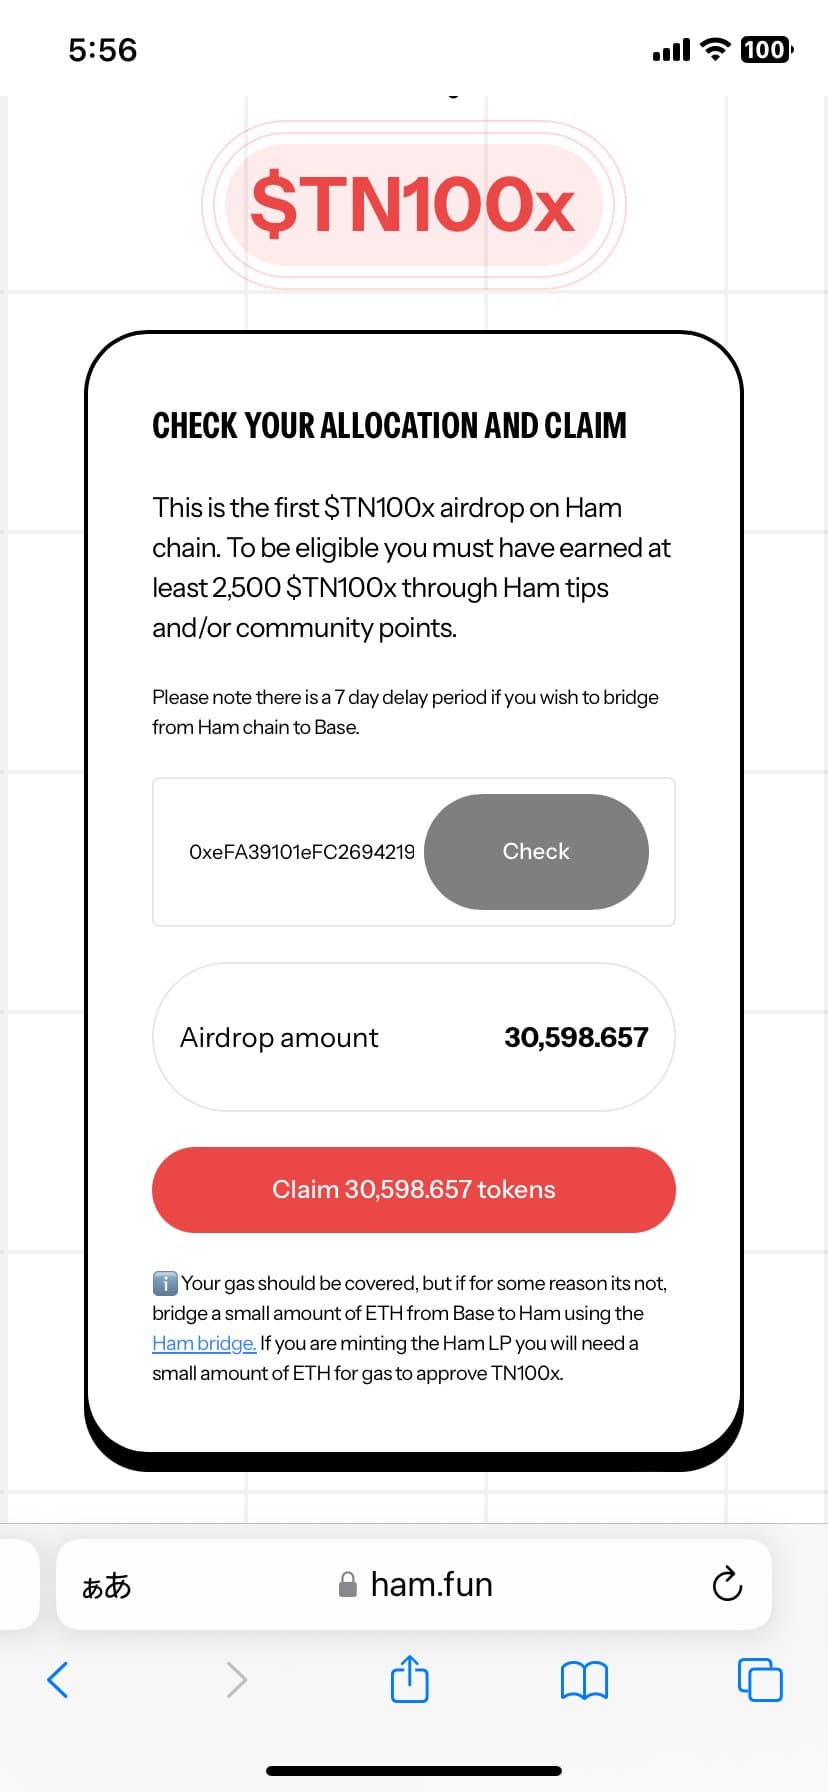Show all open tabs icon
This screenshot has height=1792, width=828.
(760, 1679)
